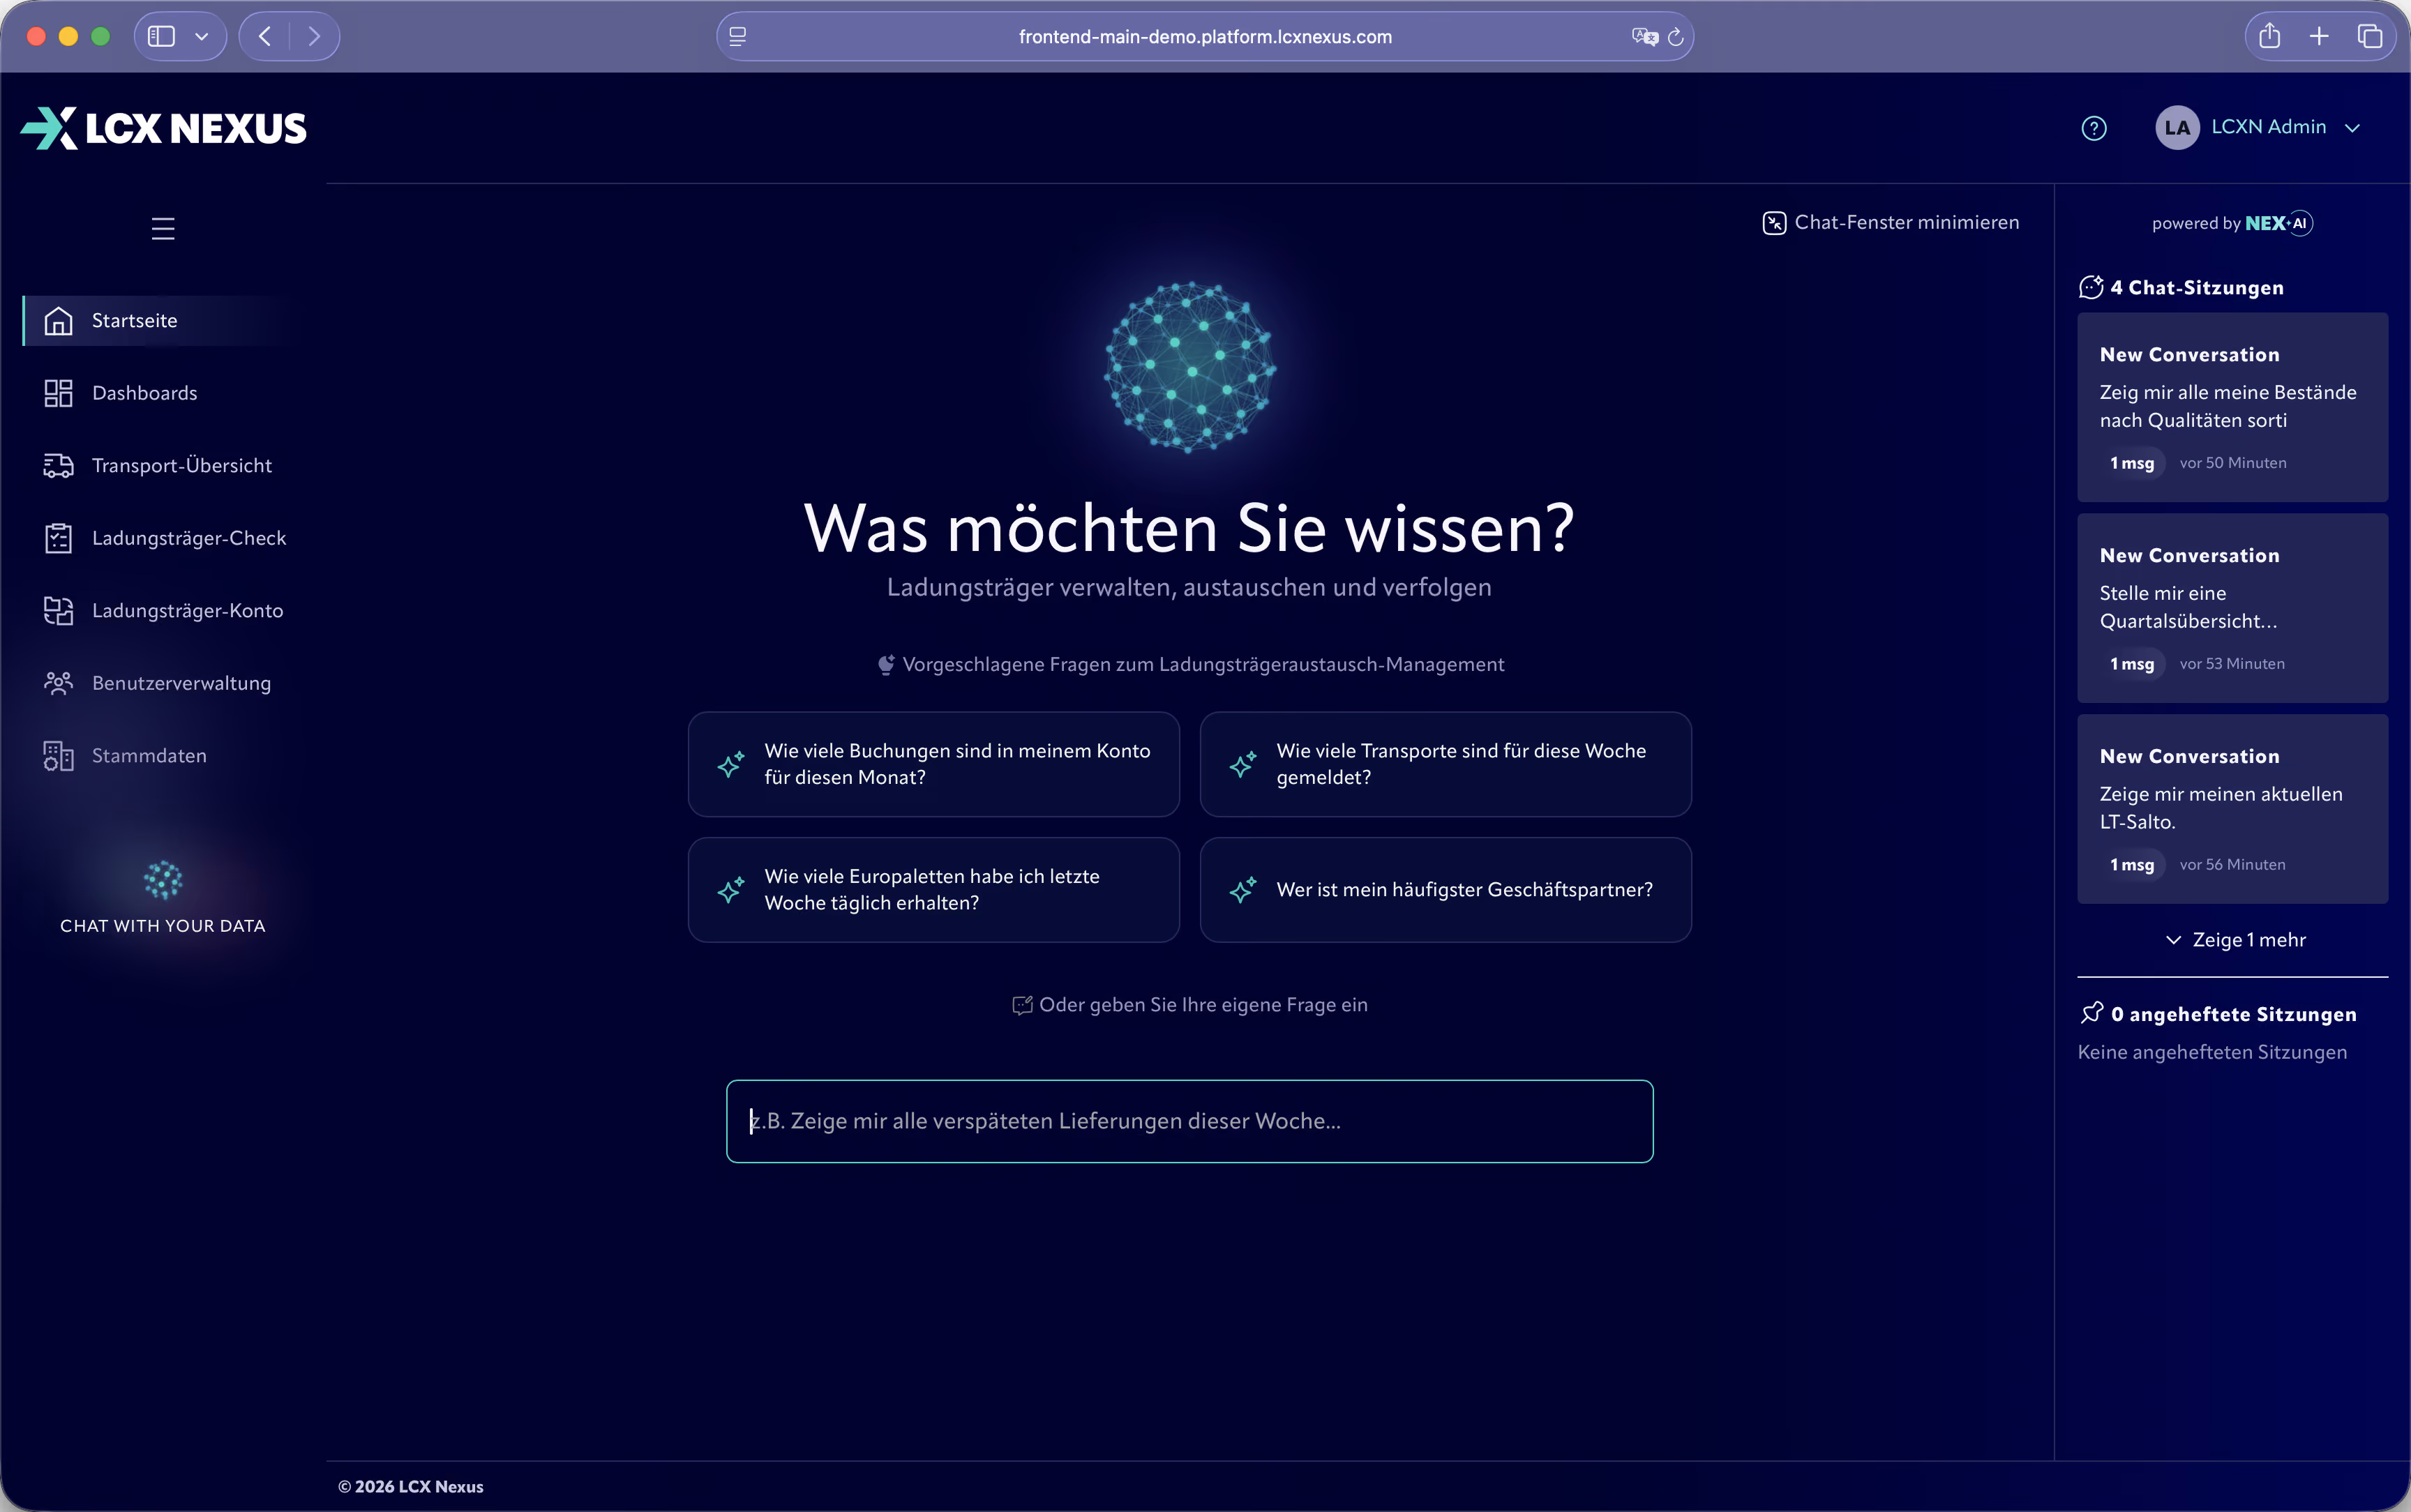Screen dimensions: 2411x1512
Task: Click the browser tab overview icon
Action: [x=2369, y=36]
